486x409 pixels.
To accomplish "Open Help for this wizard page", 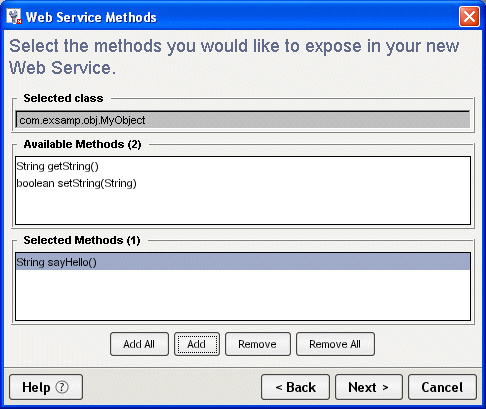I will pyautogui.click(x=46, y=387).
